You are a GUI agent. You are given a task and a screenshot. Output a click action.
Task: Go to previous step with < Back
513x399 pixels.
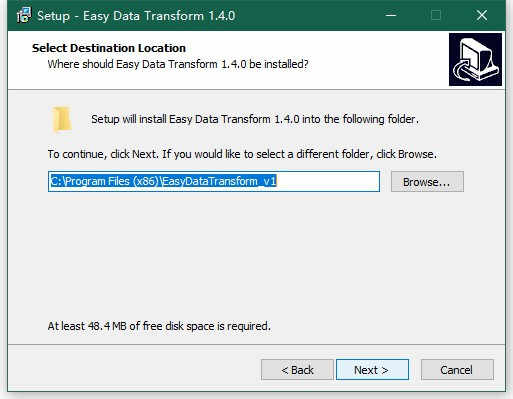(x=297, y=370)
